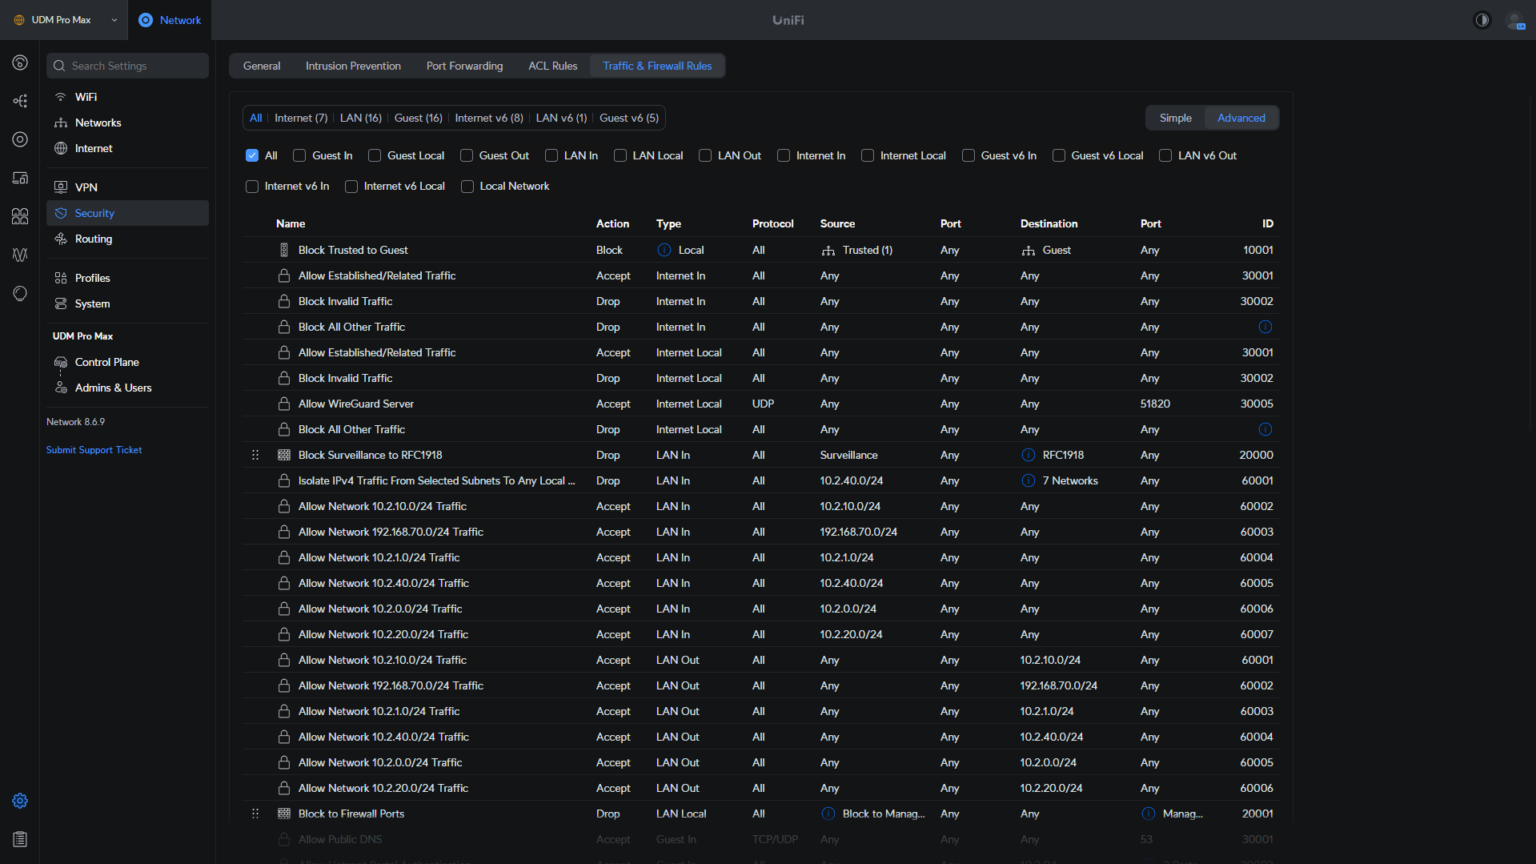
Task: Open the Topology view from the left rail
Action: click(19, 101)
